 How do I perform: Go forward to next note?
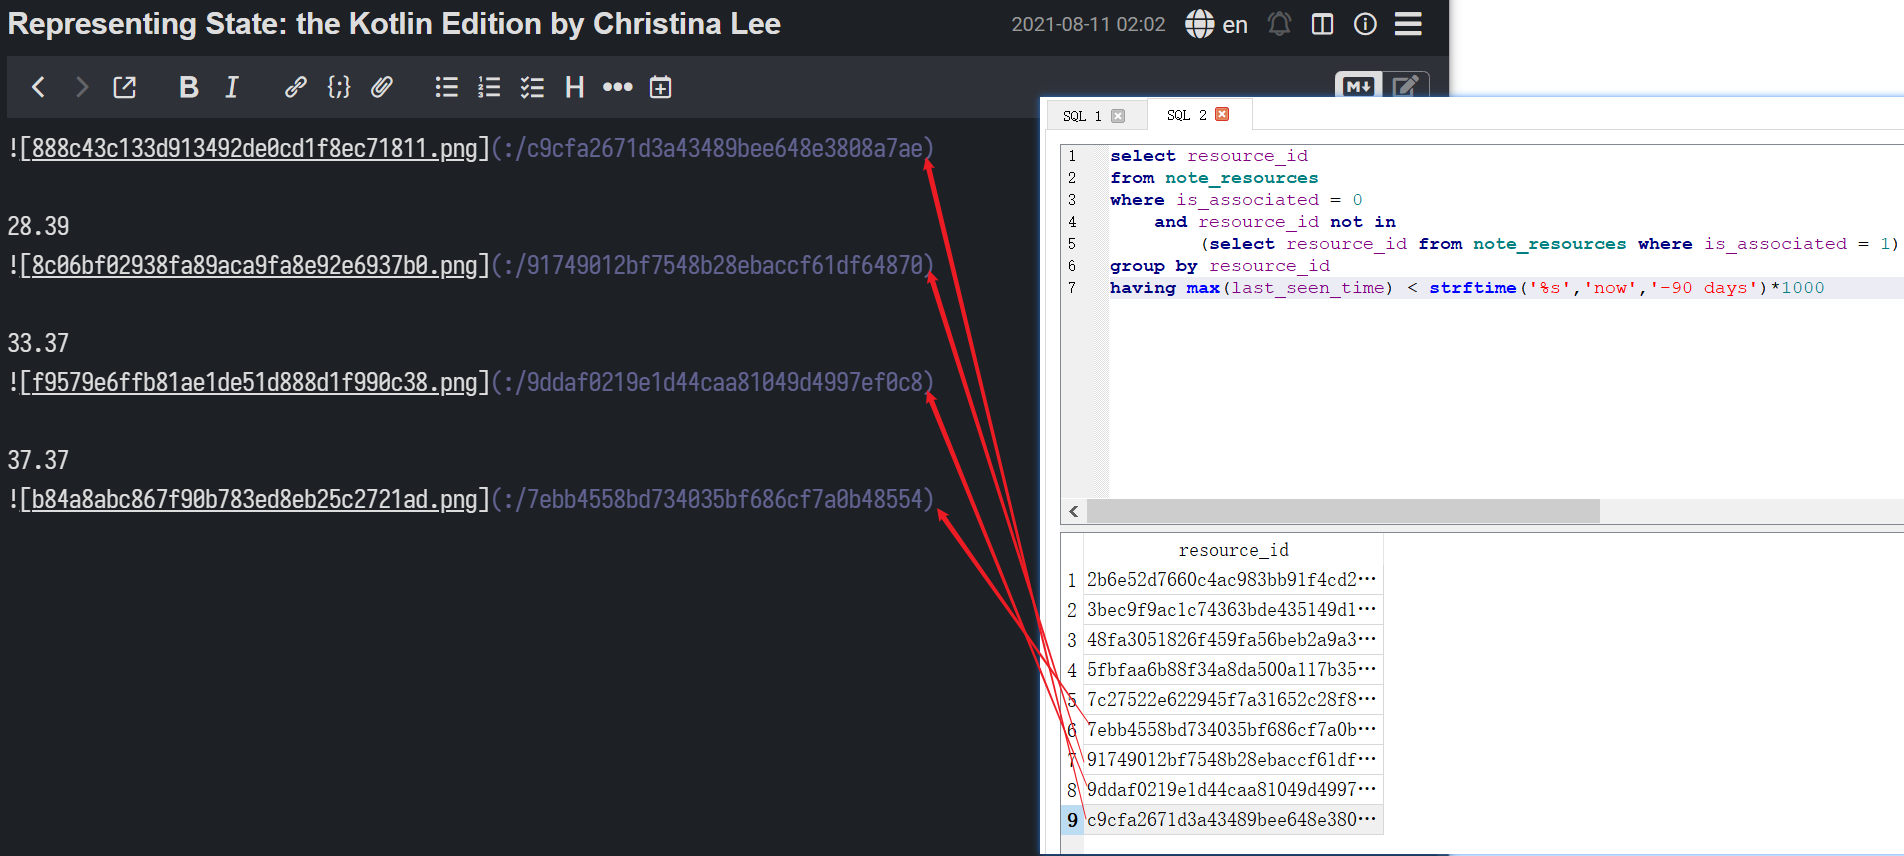82,87
